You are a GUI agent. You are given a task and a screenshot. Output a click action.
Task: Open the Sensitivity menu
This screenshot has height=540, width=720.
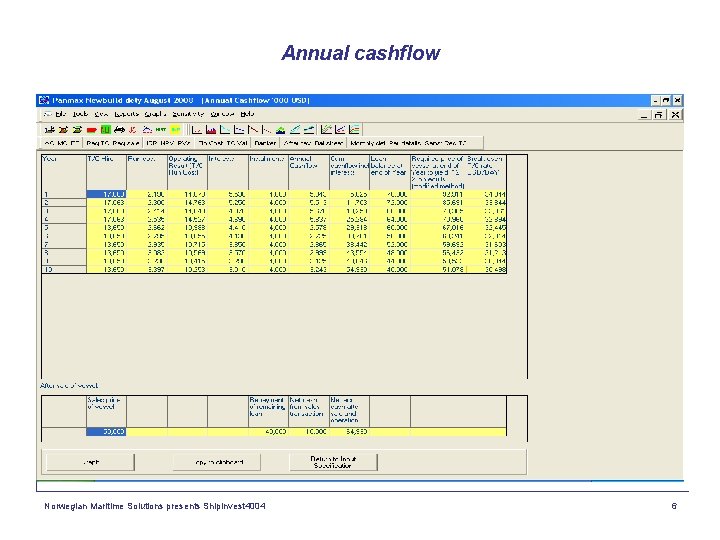tap(188, 114)
